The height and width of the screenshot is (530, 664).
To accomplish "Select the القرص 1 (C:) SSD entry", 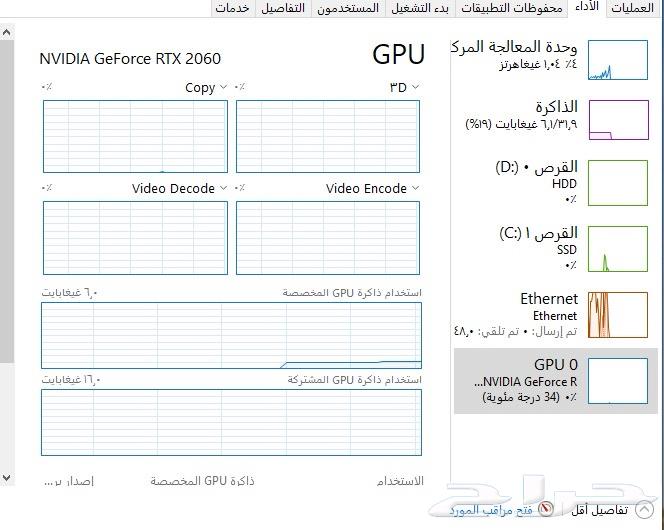I will (556, 248).
